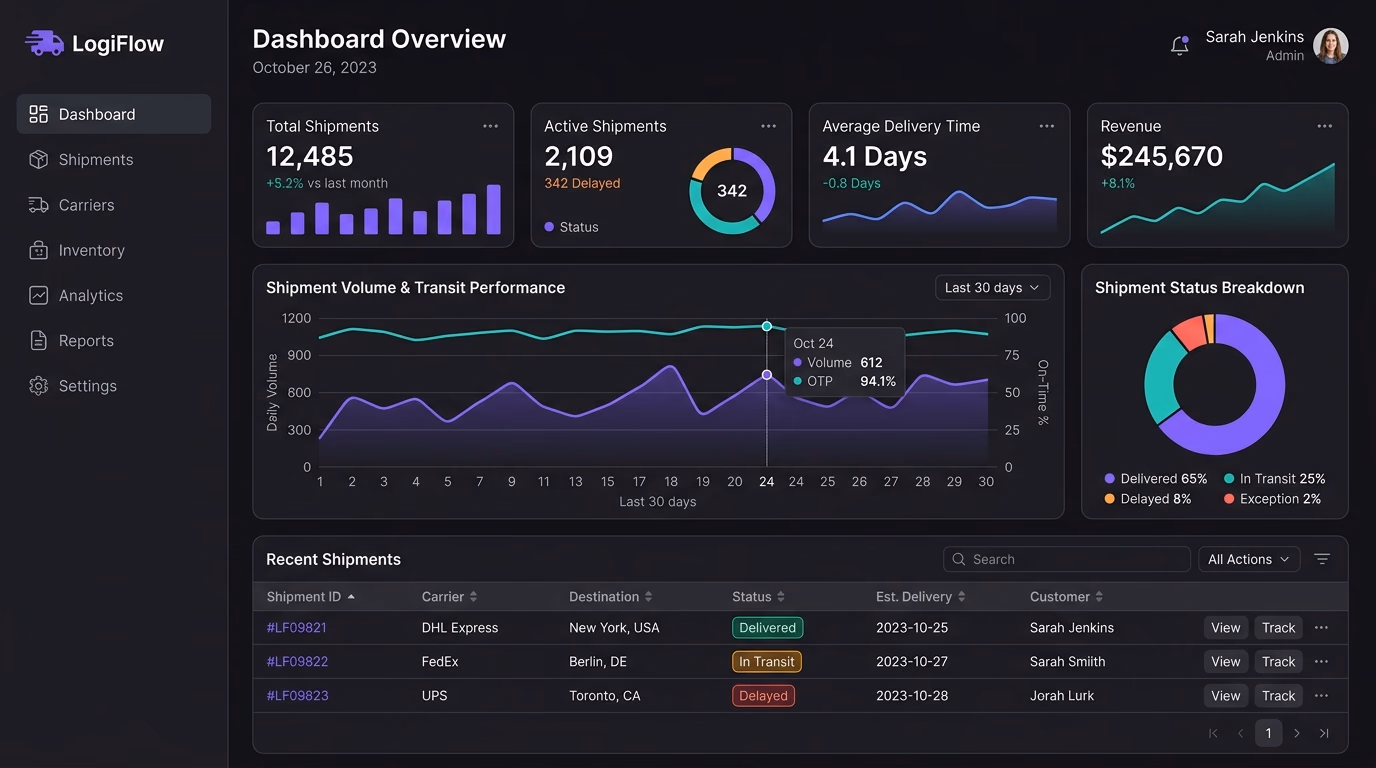This screenshot has width=1376, height=768.
Task: Open the notifications bell icon
Action: coord(1180,45)
